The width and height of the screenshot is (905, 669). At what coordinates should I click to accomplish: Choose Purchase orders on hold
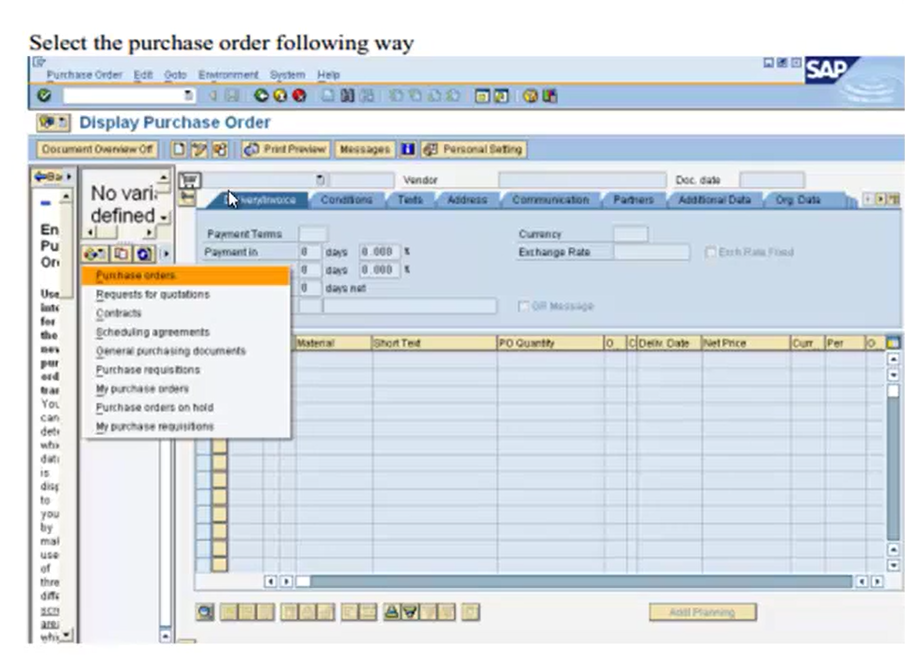tap(186, 408)
